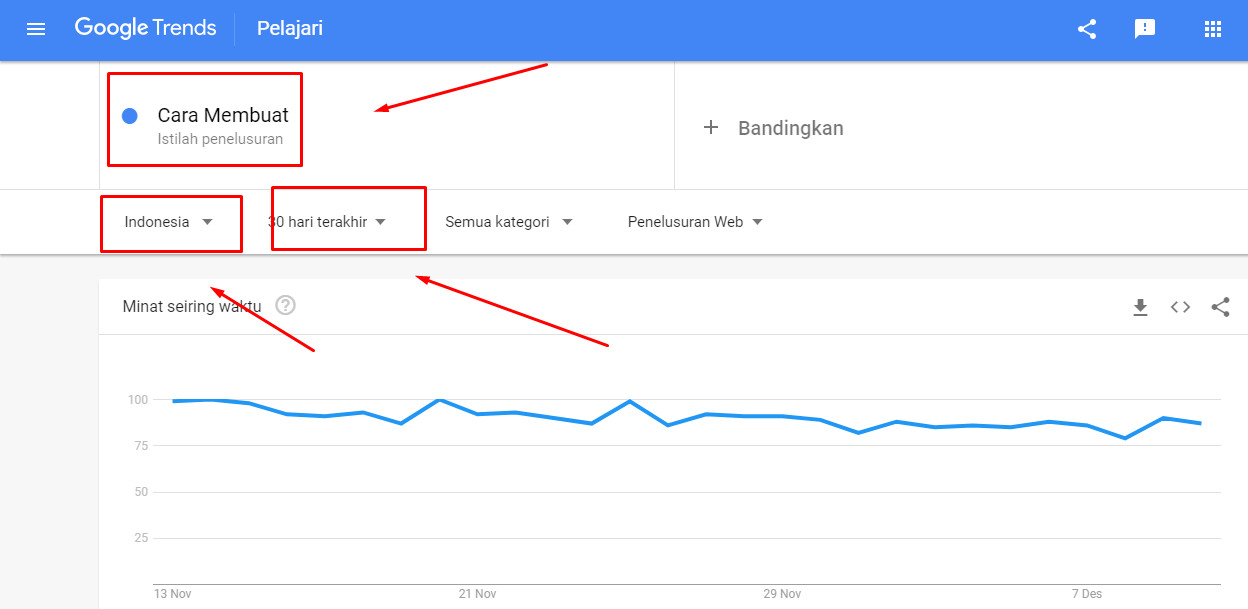The height and width of the screenshot is (609, 1248).
Task: Expand the Semua kategori dropdown
Action: pos(509,222)
